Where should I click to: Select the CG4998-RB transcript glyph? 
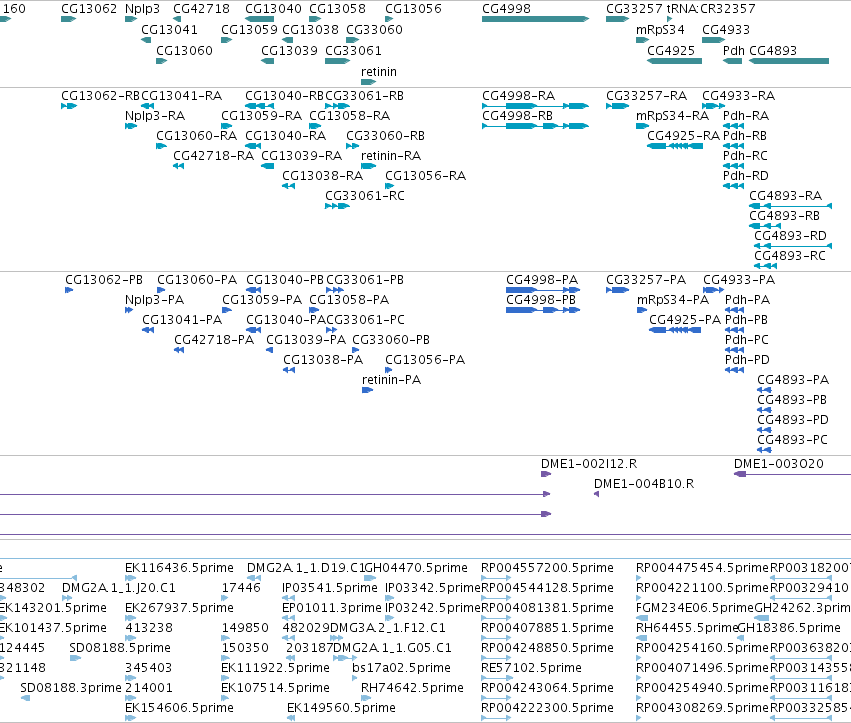coord(535,126)
